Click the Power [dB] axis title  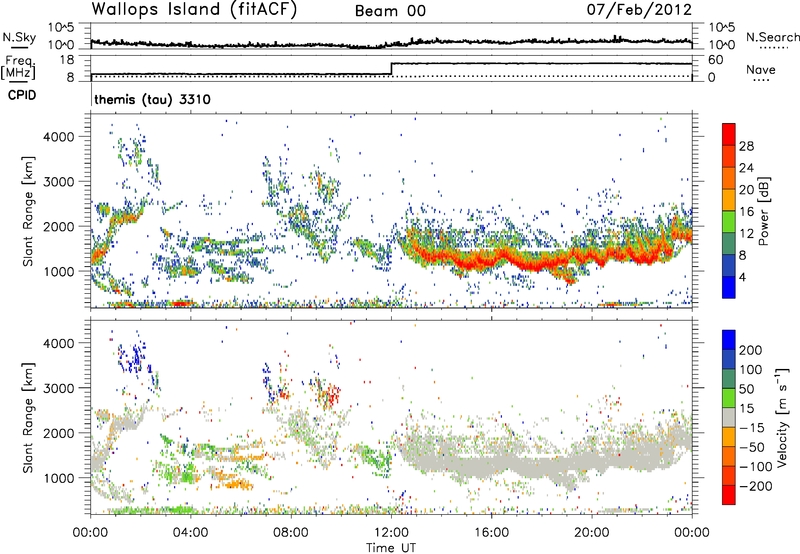[763, 211]
